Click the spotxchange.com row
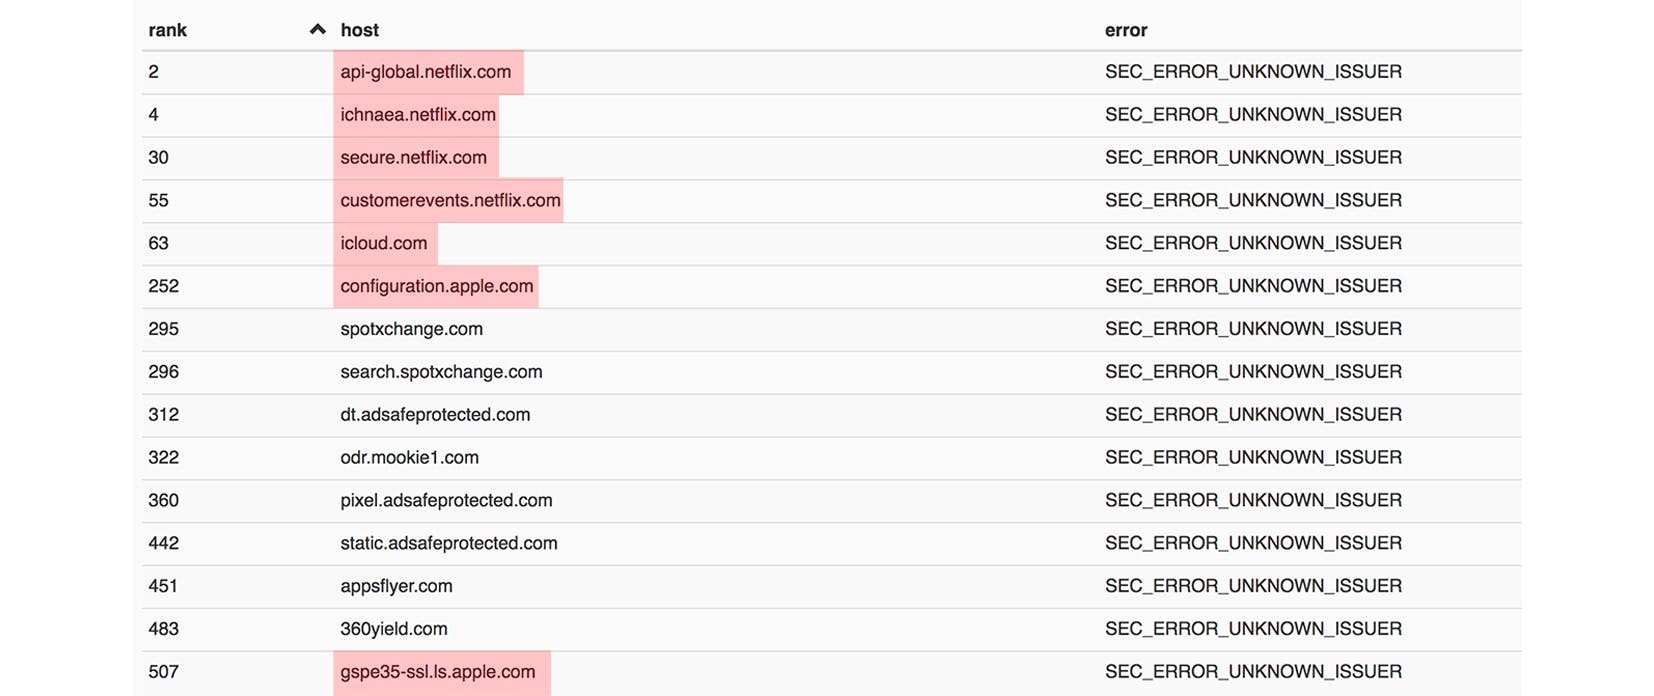Viewport: 1654px width, 696px height. coord(411,329)
